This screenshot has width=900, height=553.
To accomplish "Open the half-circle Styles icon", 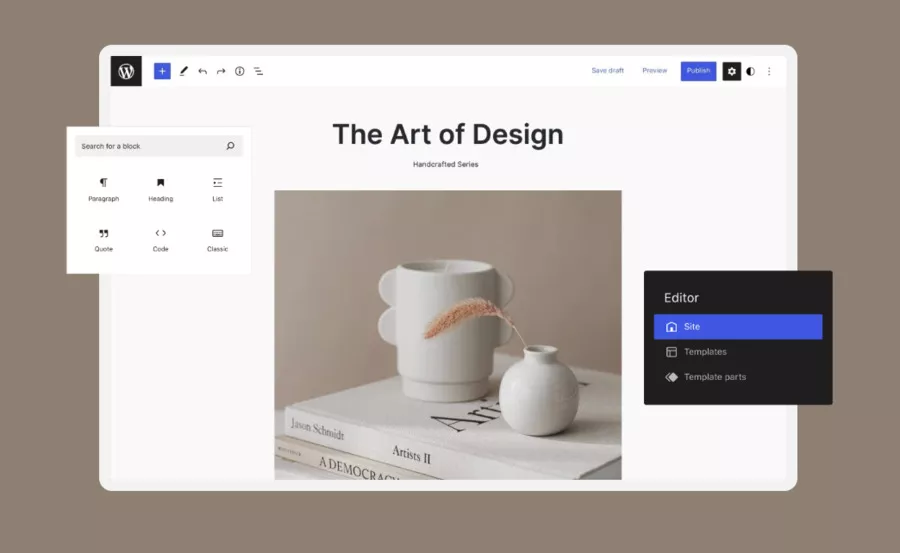I will [x=751, y=71].
